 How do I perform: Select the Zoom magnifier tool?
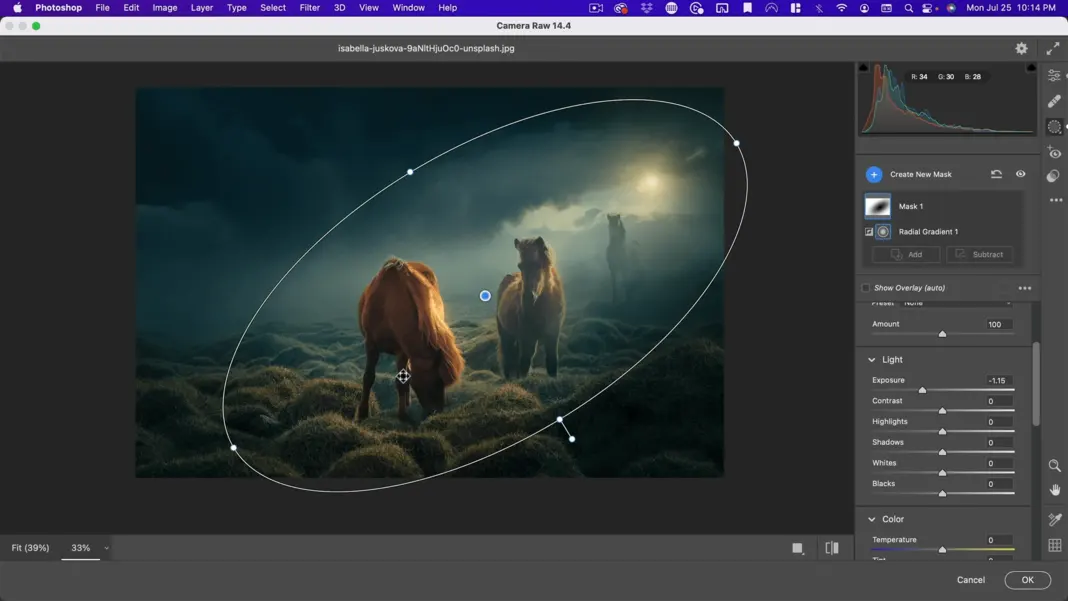pyautogui.click(x=1054, y=465)
